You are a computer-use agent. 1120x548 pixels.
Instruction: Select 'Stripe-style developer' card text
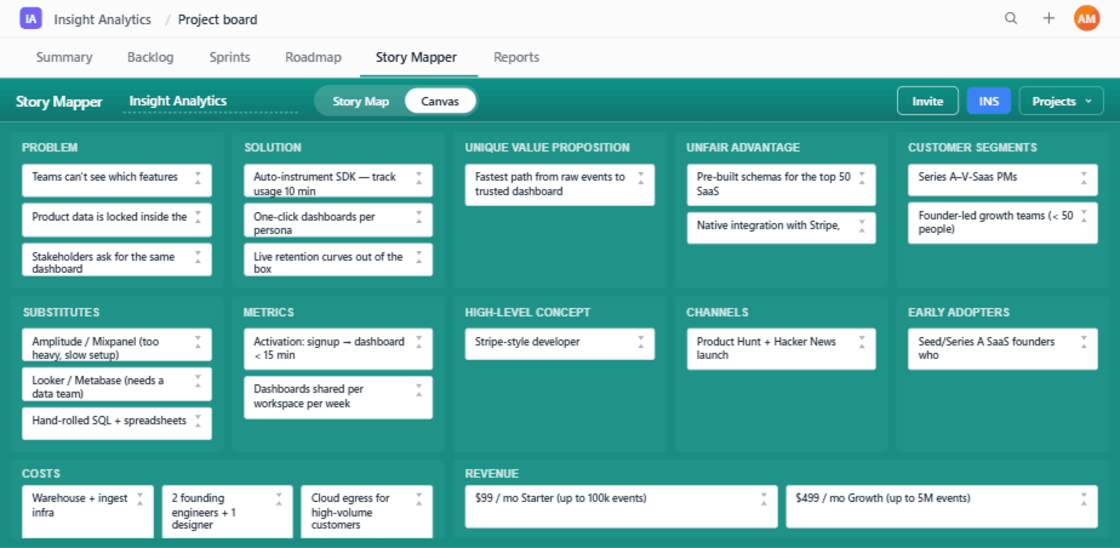coord(527,342)
